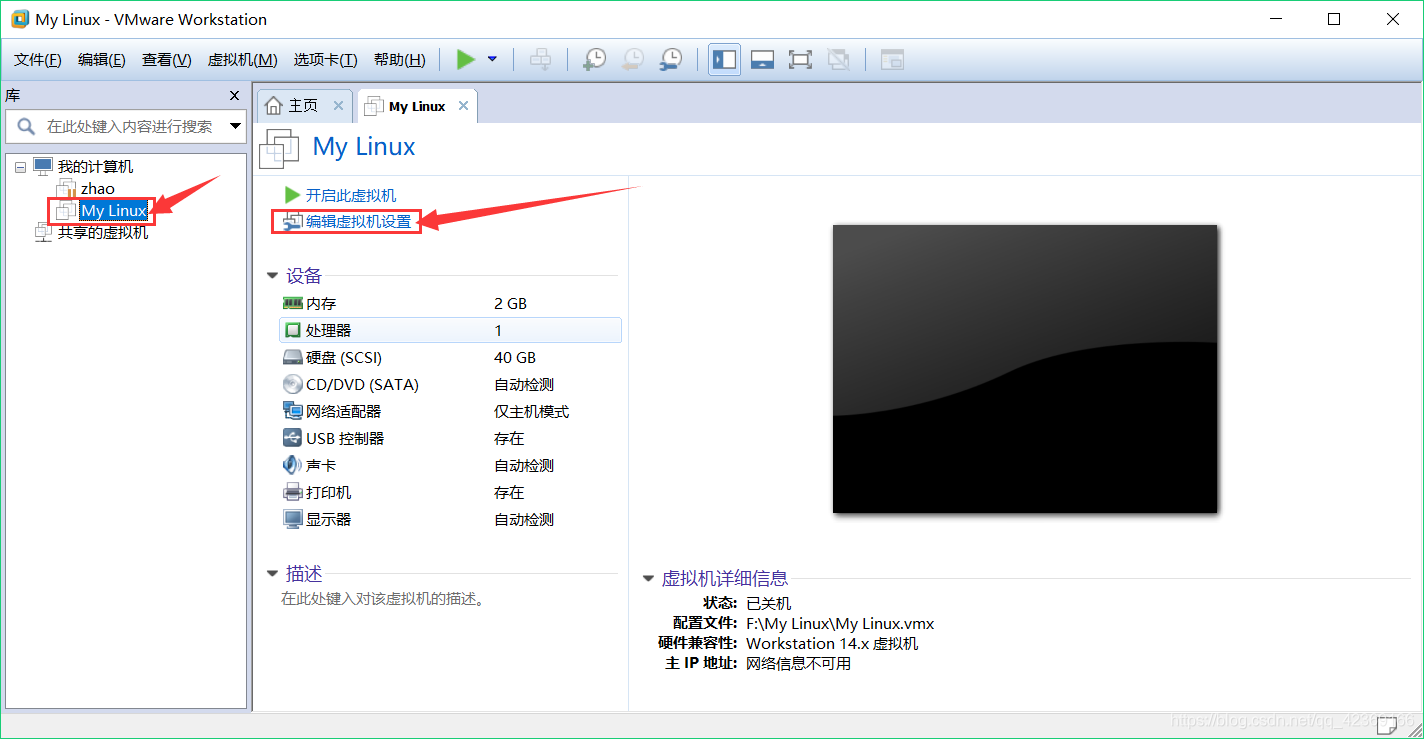This screenshot has height=739, width=1424.
Task: Select the zhao virtual machine
Action: (x=98, y=188)
